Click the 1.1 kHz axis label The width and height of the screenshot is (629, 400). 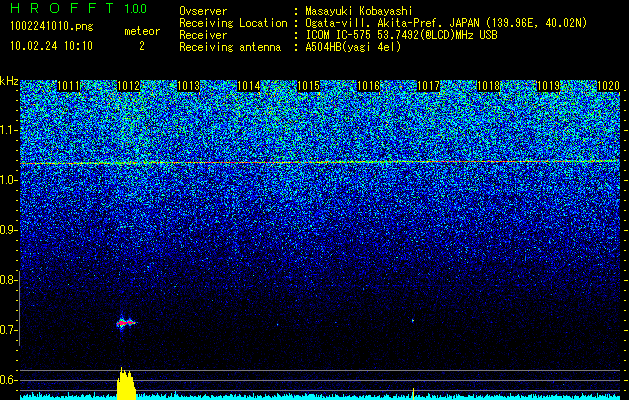pos(7,130)
